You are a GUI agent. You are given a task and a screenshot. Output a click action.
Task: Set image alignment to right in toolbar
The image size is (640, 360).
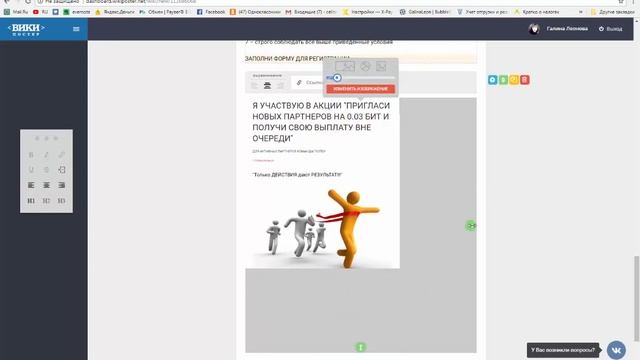[x=280, y=85]
